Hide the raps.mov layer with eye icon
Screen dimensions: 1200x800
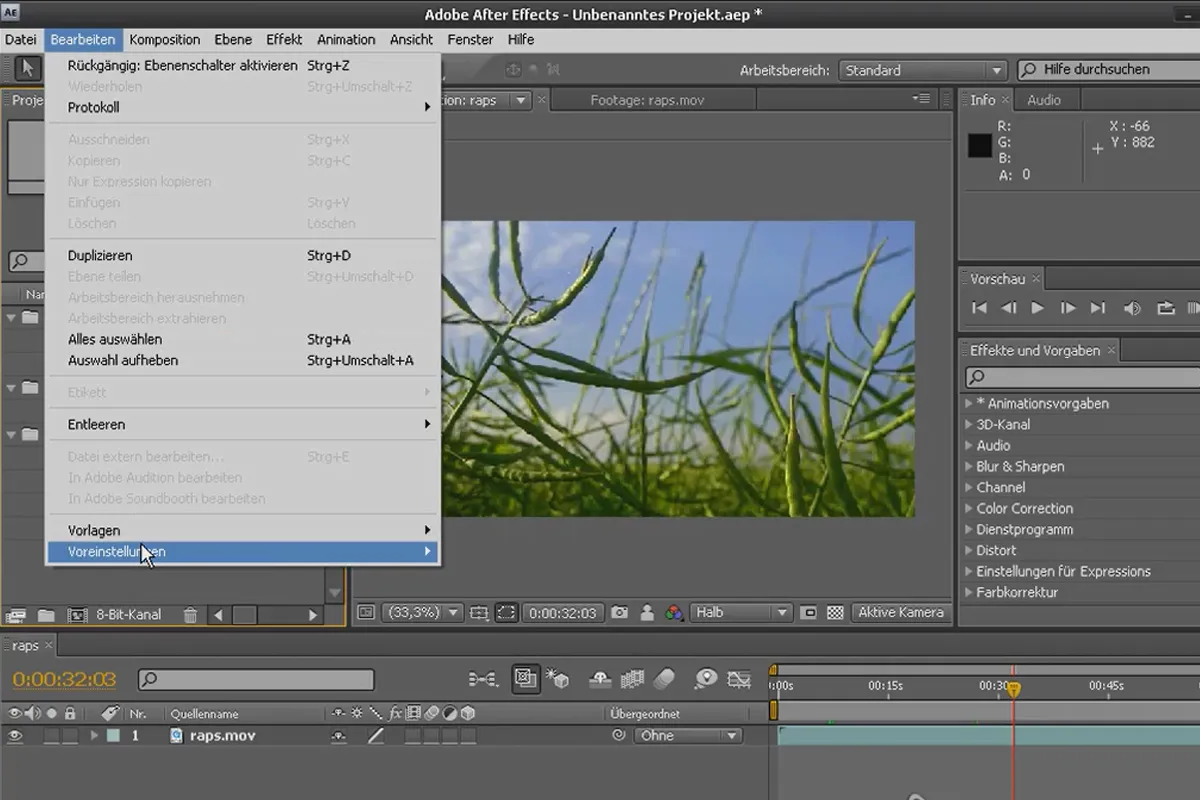[15, 736]
